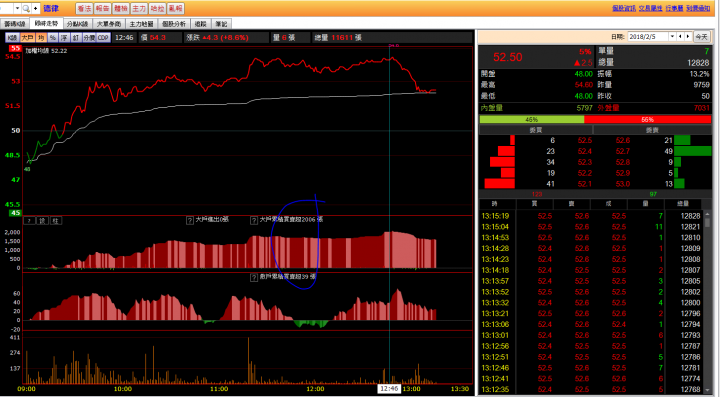Open the 分點K線 tab

[77, 24]
